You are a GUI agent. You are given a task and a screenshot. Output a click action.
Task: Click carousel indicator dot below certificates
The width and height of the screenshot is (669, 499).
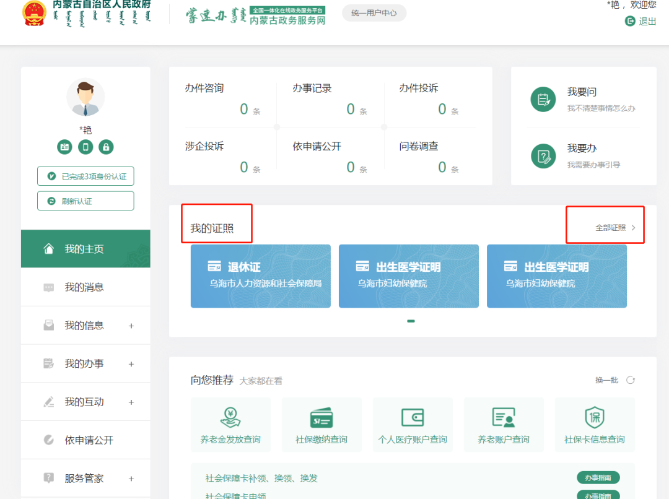(x=411, y=321)
